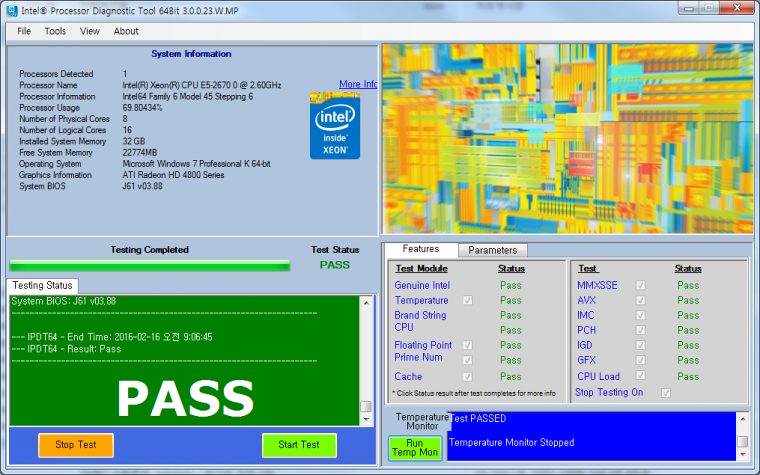This screenshot has height=475, width=760.
Task: Click the Run Temp Mon button
Action: [x=415, y=448]
